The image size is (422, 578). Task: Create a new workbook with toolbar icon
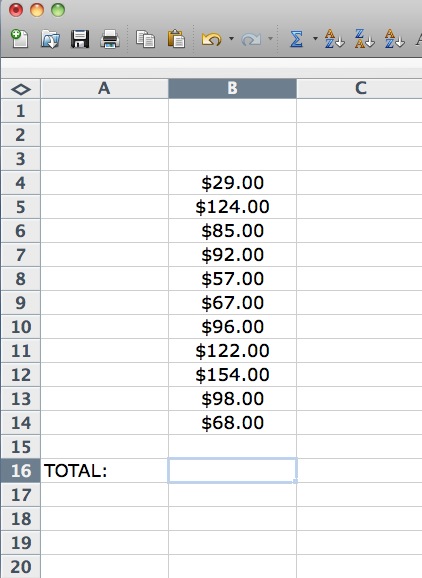(19, 39)
